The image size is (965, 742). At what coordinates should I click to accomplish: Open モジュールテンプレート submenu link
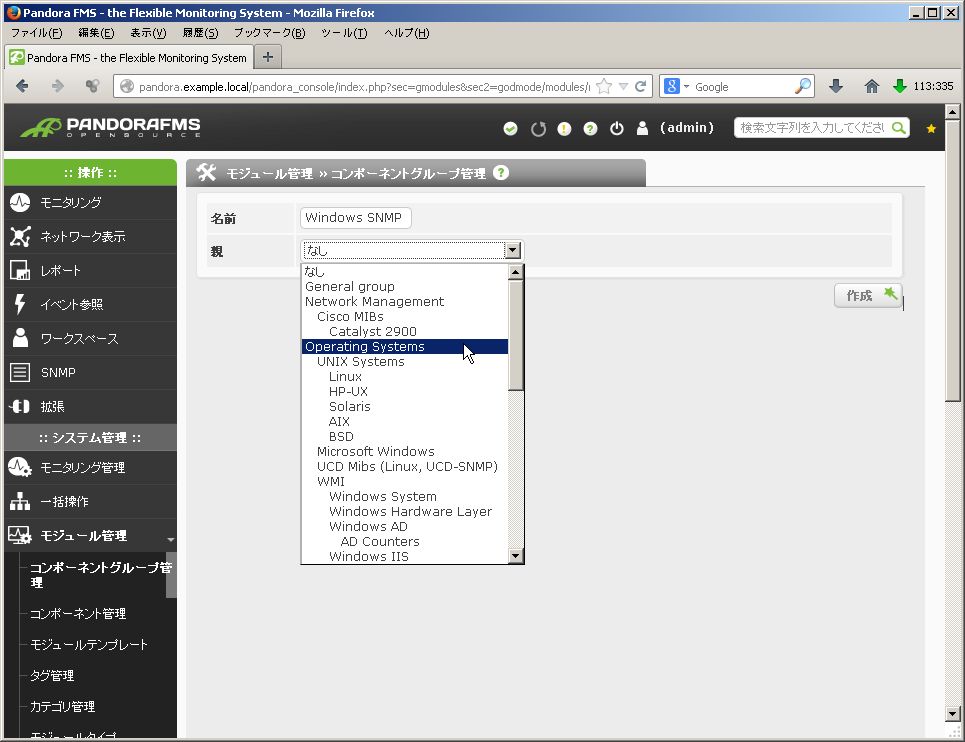tap(89, 645)
